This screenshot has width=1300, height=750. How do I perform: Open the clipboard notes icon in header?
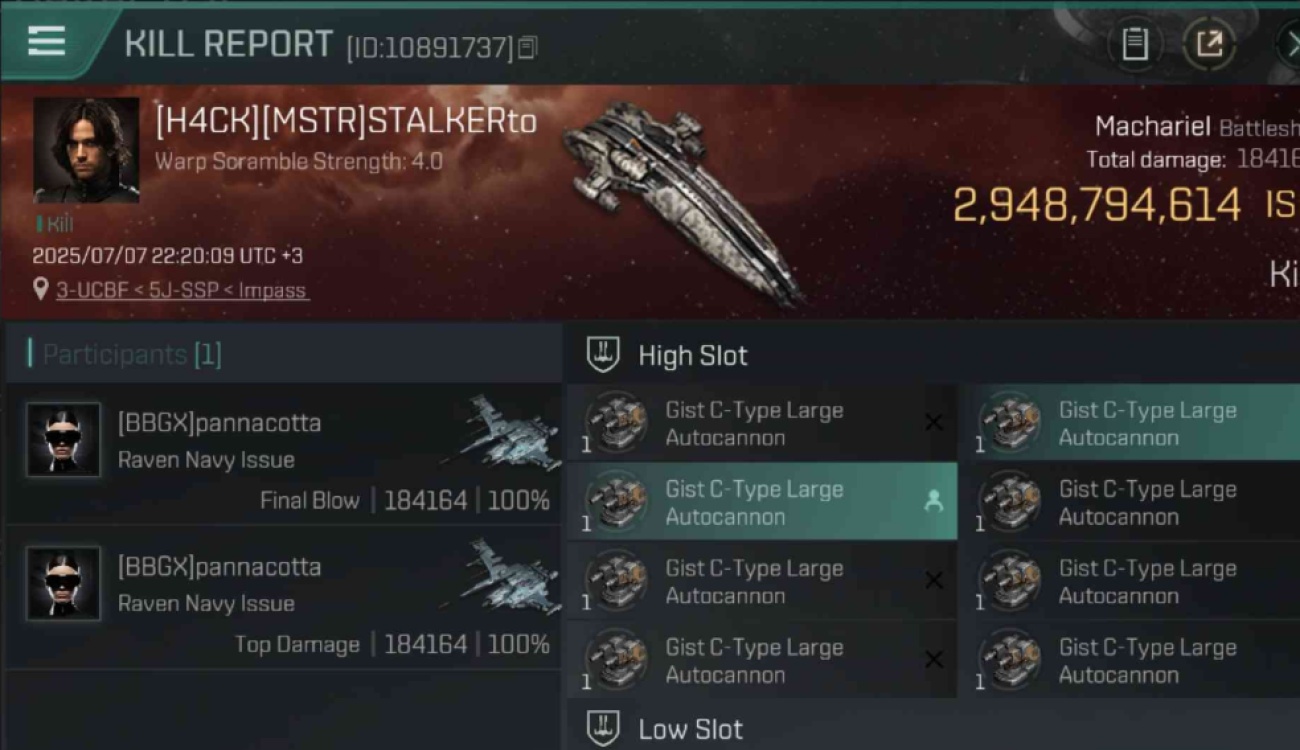(1134, 45)
